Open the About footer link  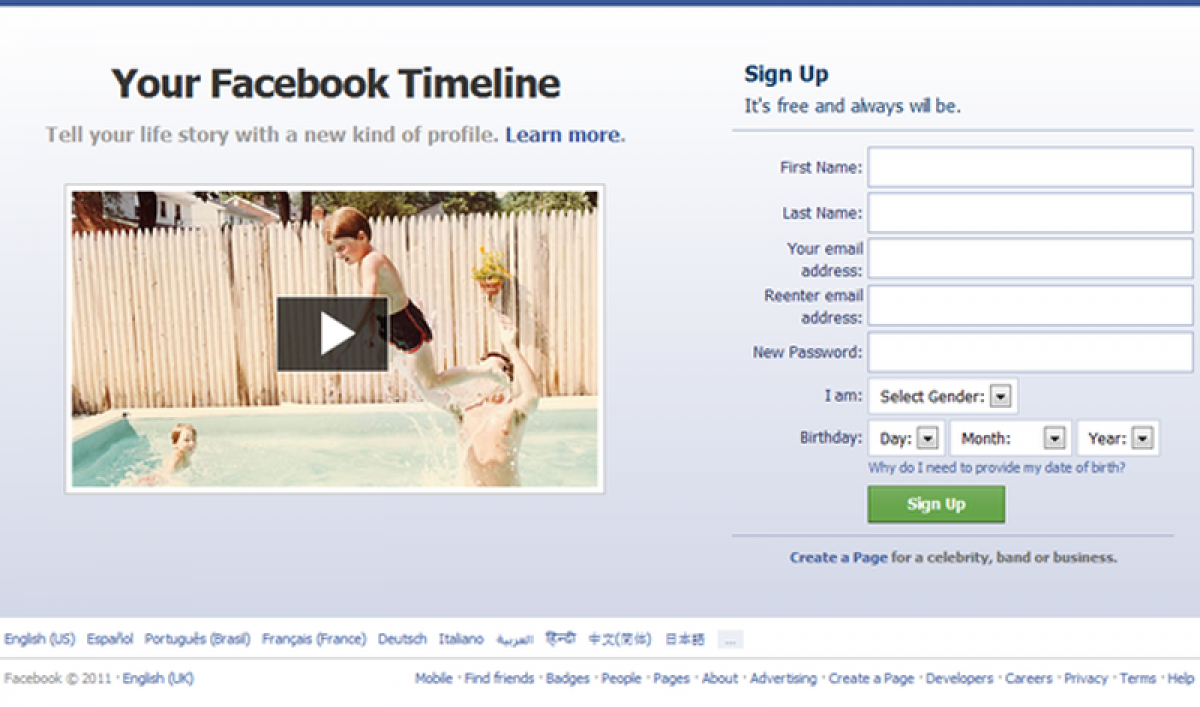coord(720,678)
